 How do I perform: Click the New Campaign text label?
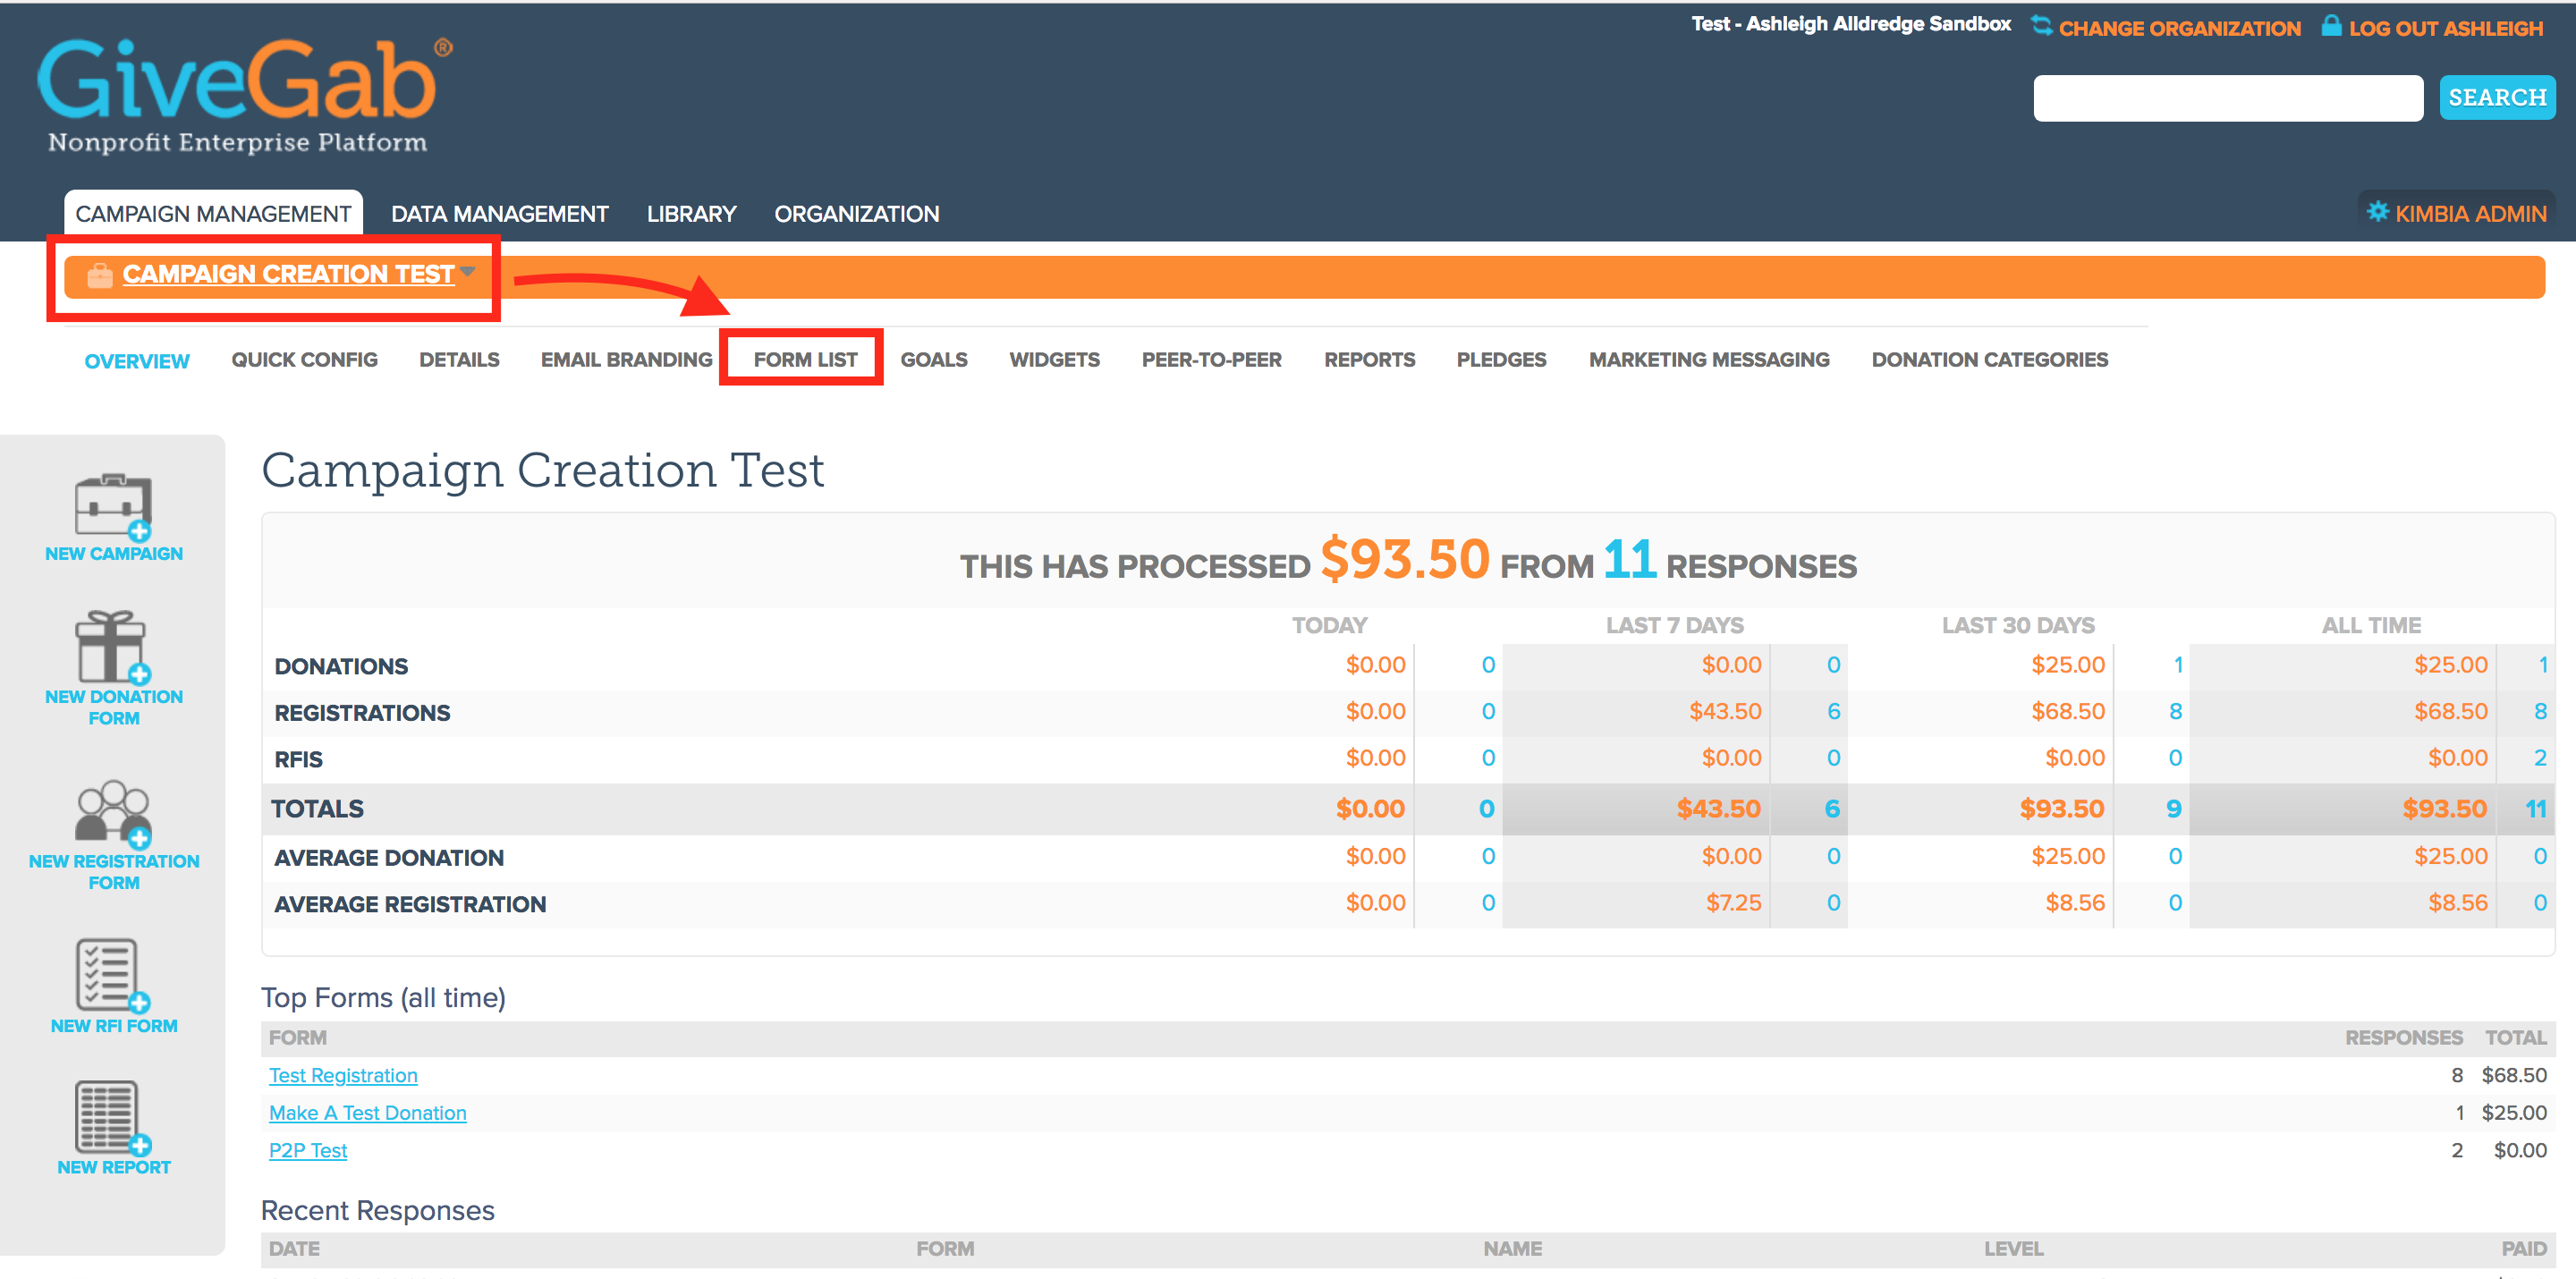point(113,554)
